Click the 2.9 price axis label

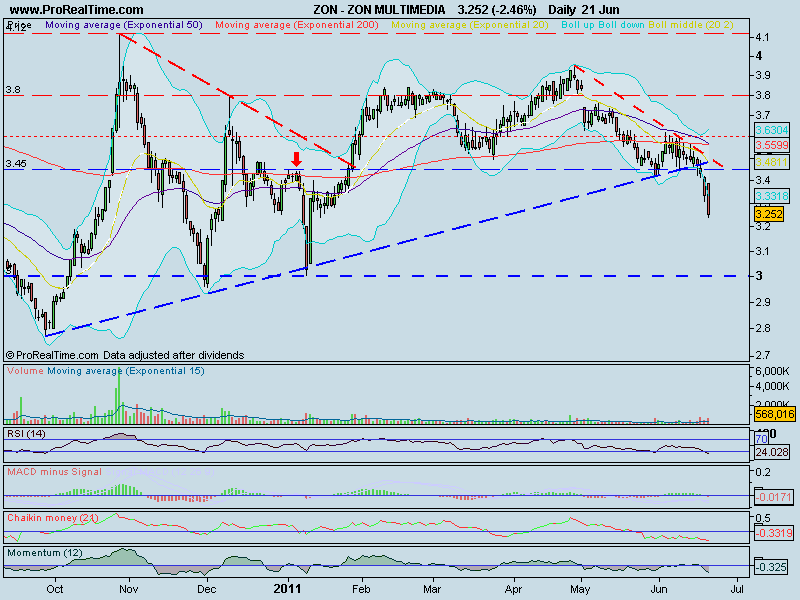click(764, 302)
